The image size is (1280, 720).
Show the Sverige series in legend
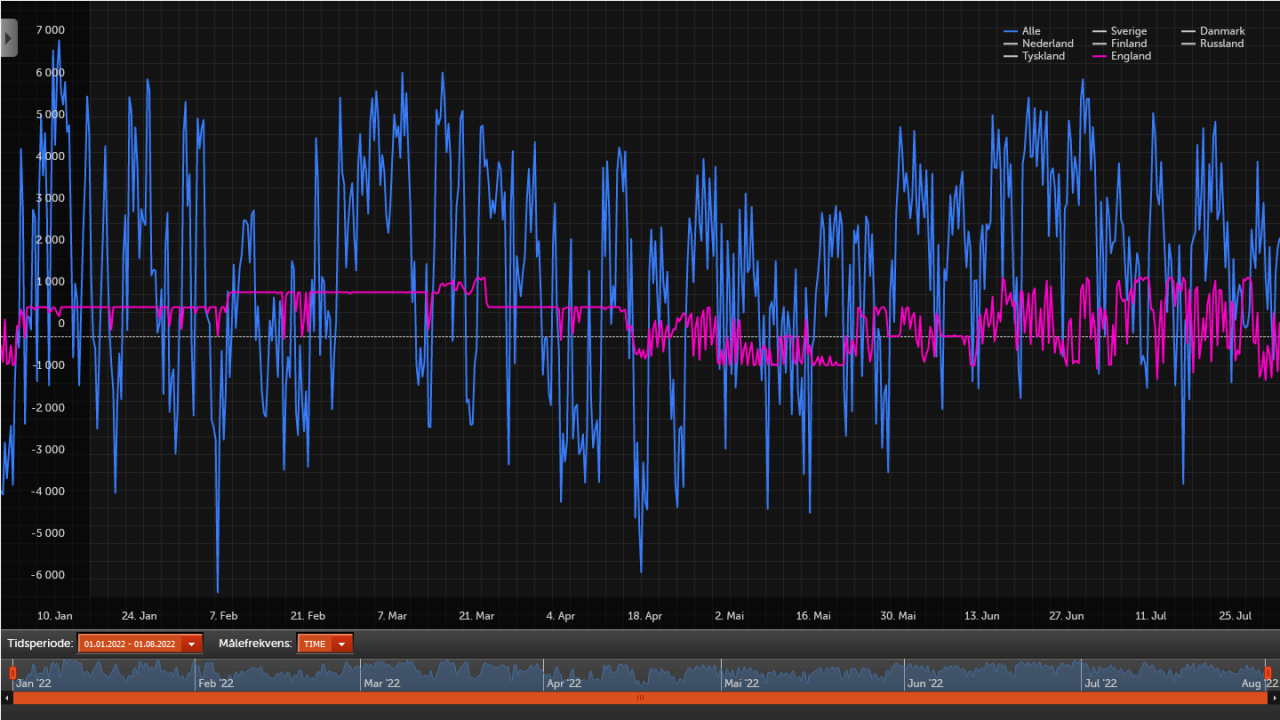(1128, 32)
